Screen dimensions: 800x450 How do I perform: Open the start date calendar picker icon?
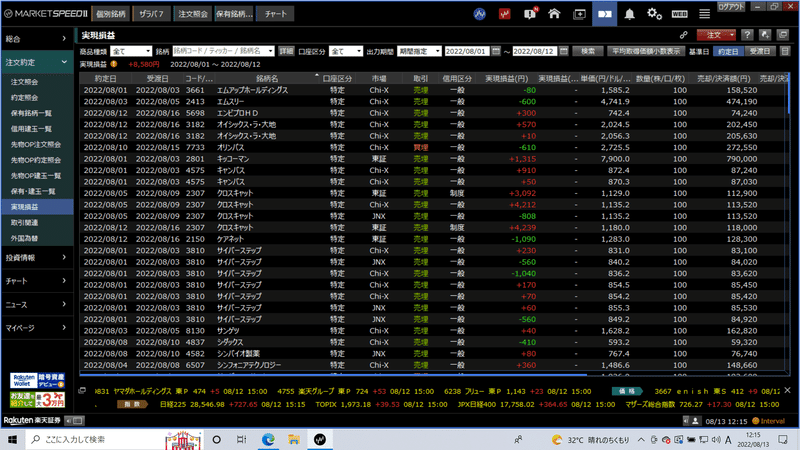pyautogui.click(x=496, y=51)
